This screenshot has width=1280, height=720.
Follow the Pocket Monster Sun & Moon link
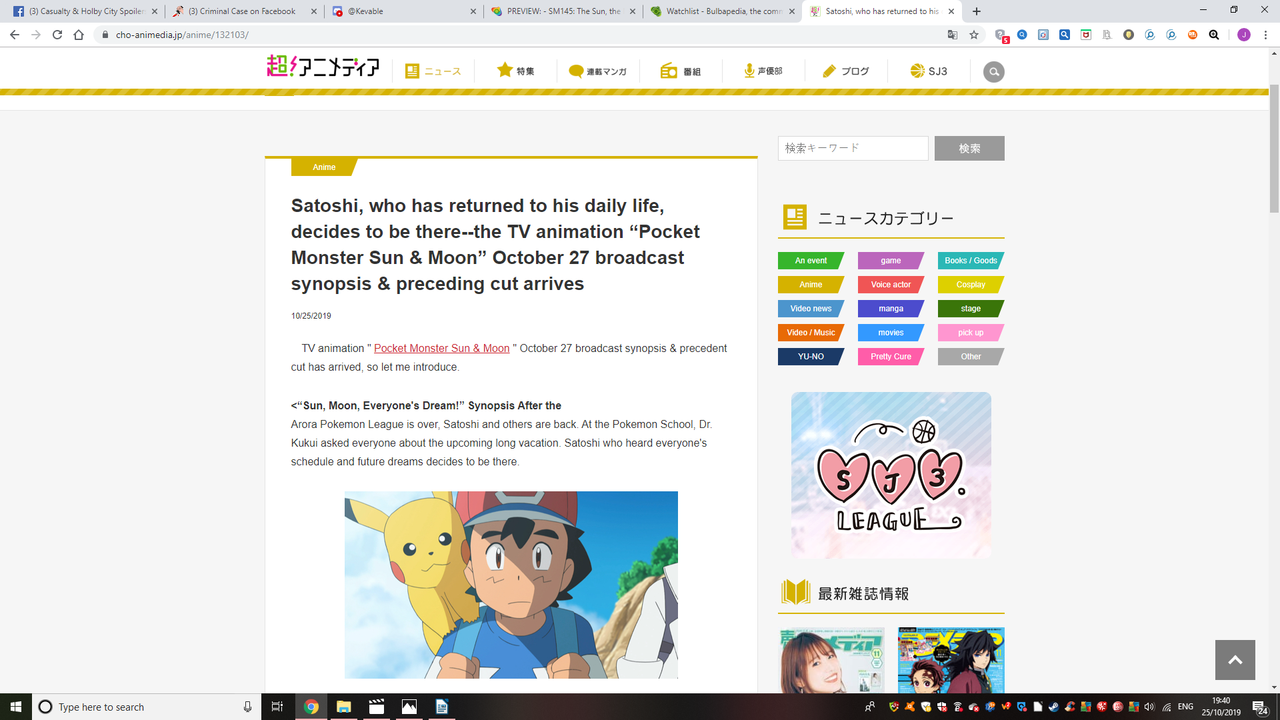pyautogui.click(x=442, y=348)
